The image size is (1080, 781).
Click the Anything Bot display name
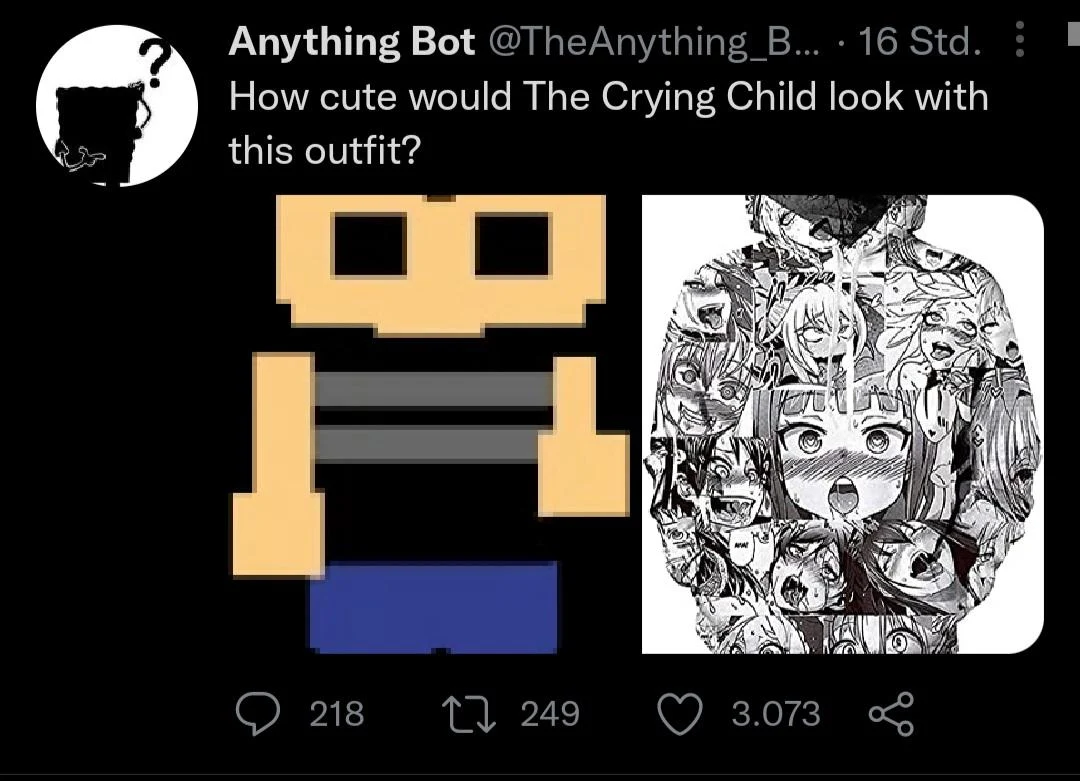352,42
